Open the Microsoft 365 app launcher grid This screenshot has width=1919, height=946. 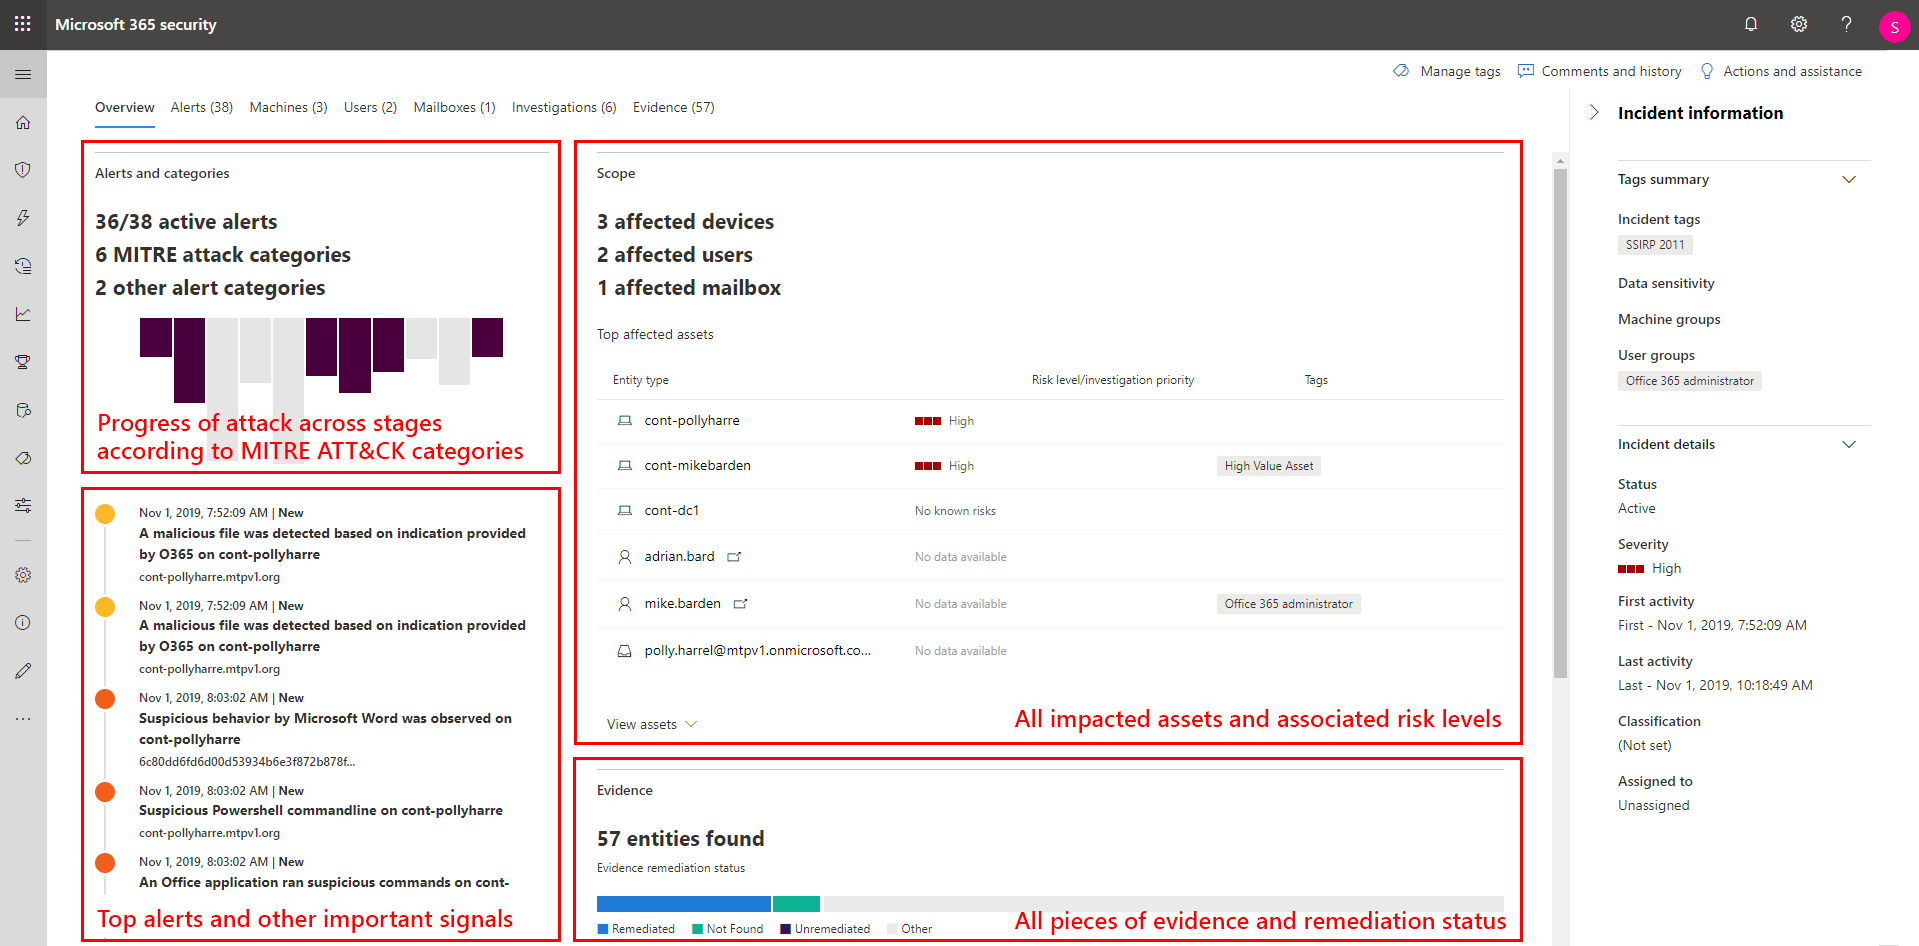[x=22, y=23]
